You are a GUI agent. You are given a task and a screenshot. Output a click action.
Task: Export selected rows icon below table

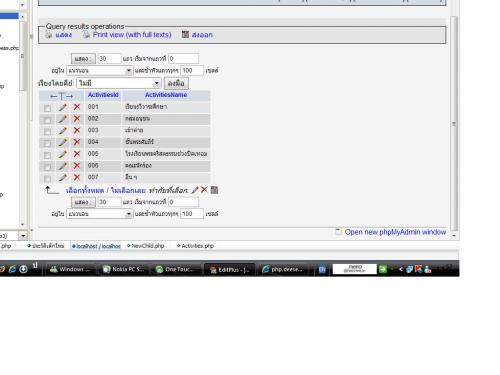214,190
